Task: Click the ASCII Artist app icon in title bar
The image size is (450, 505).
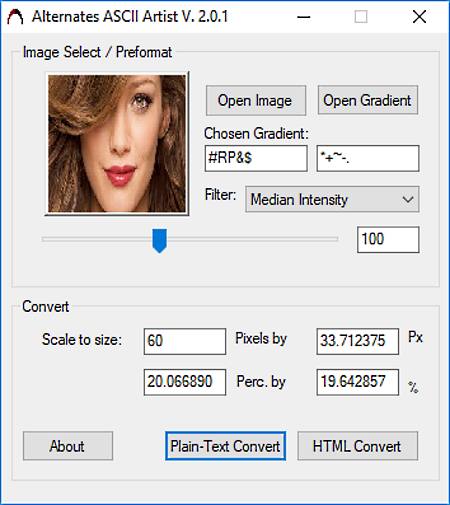Action: pyautogui.click(x=15, y=17)
